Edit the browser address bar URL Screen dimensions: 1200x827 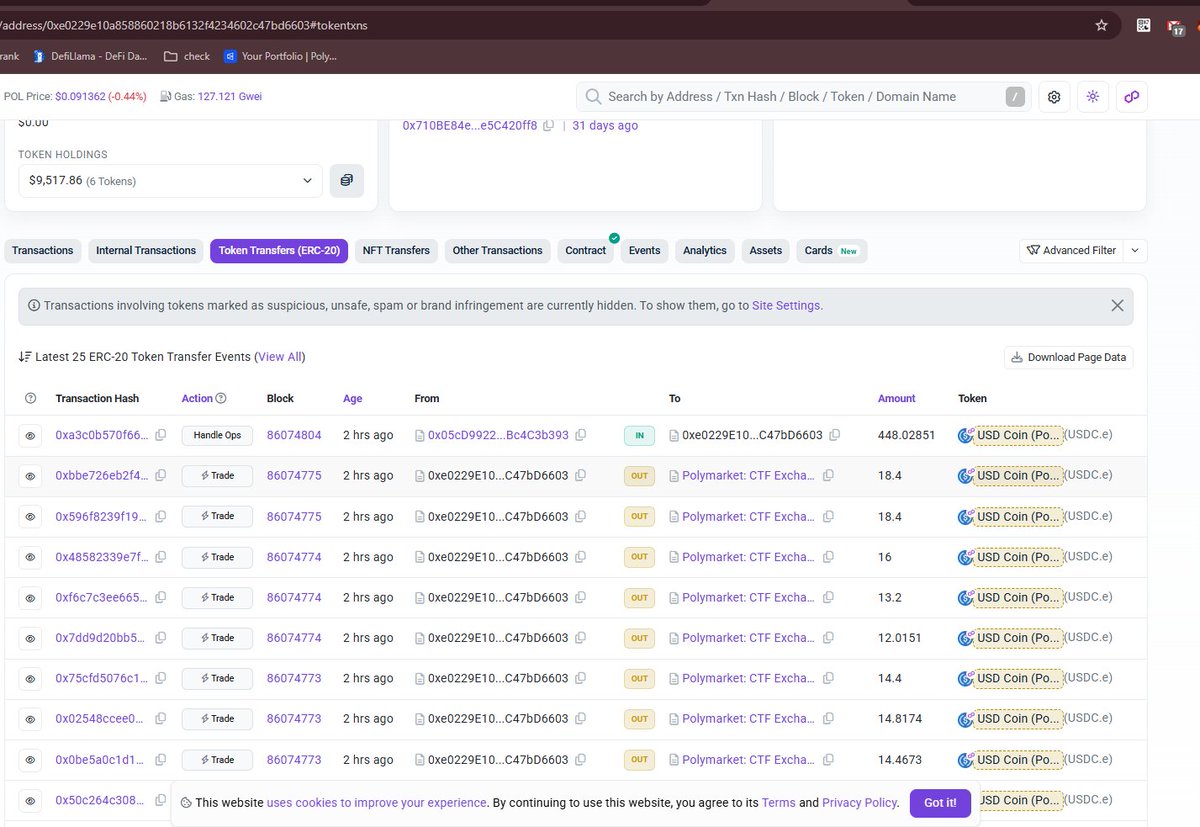pos(540,25)
